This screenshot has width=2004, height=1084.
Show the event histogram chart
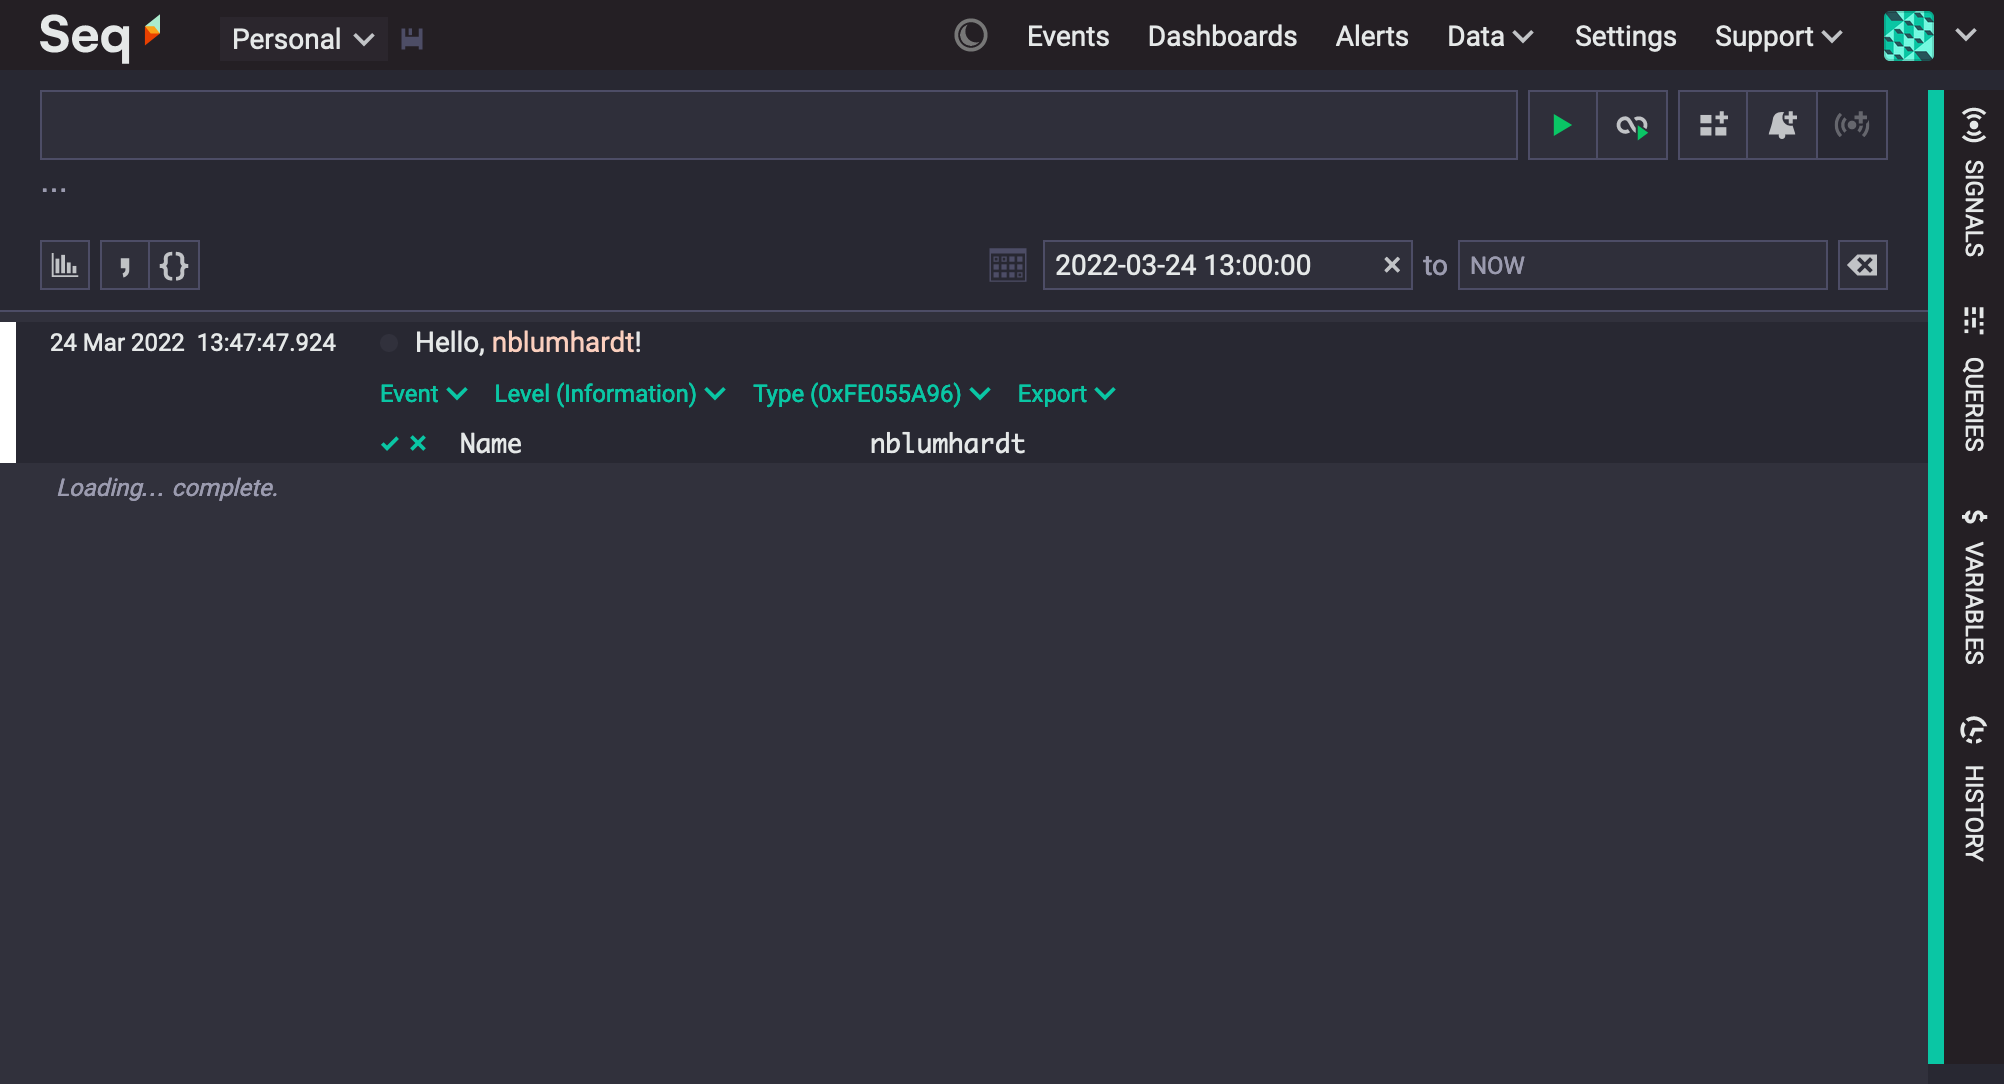coord(65,265)
